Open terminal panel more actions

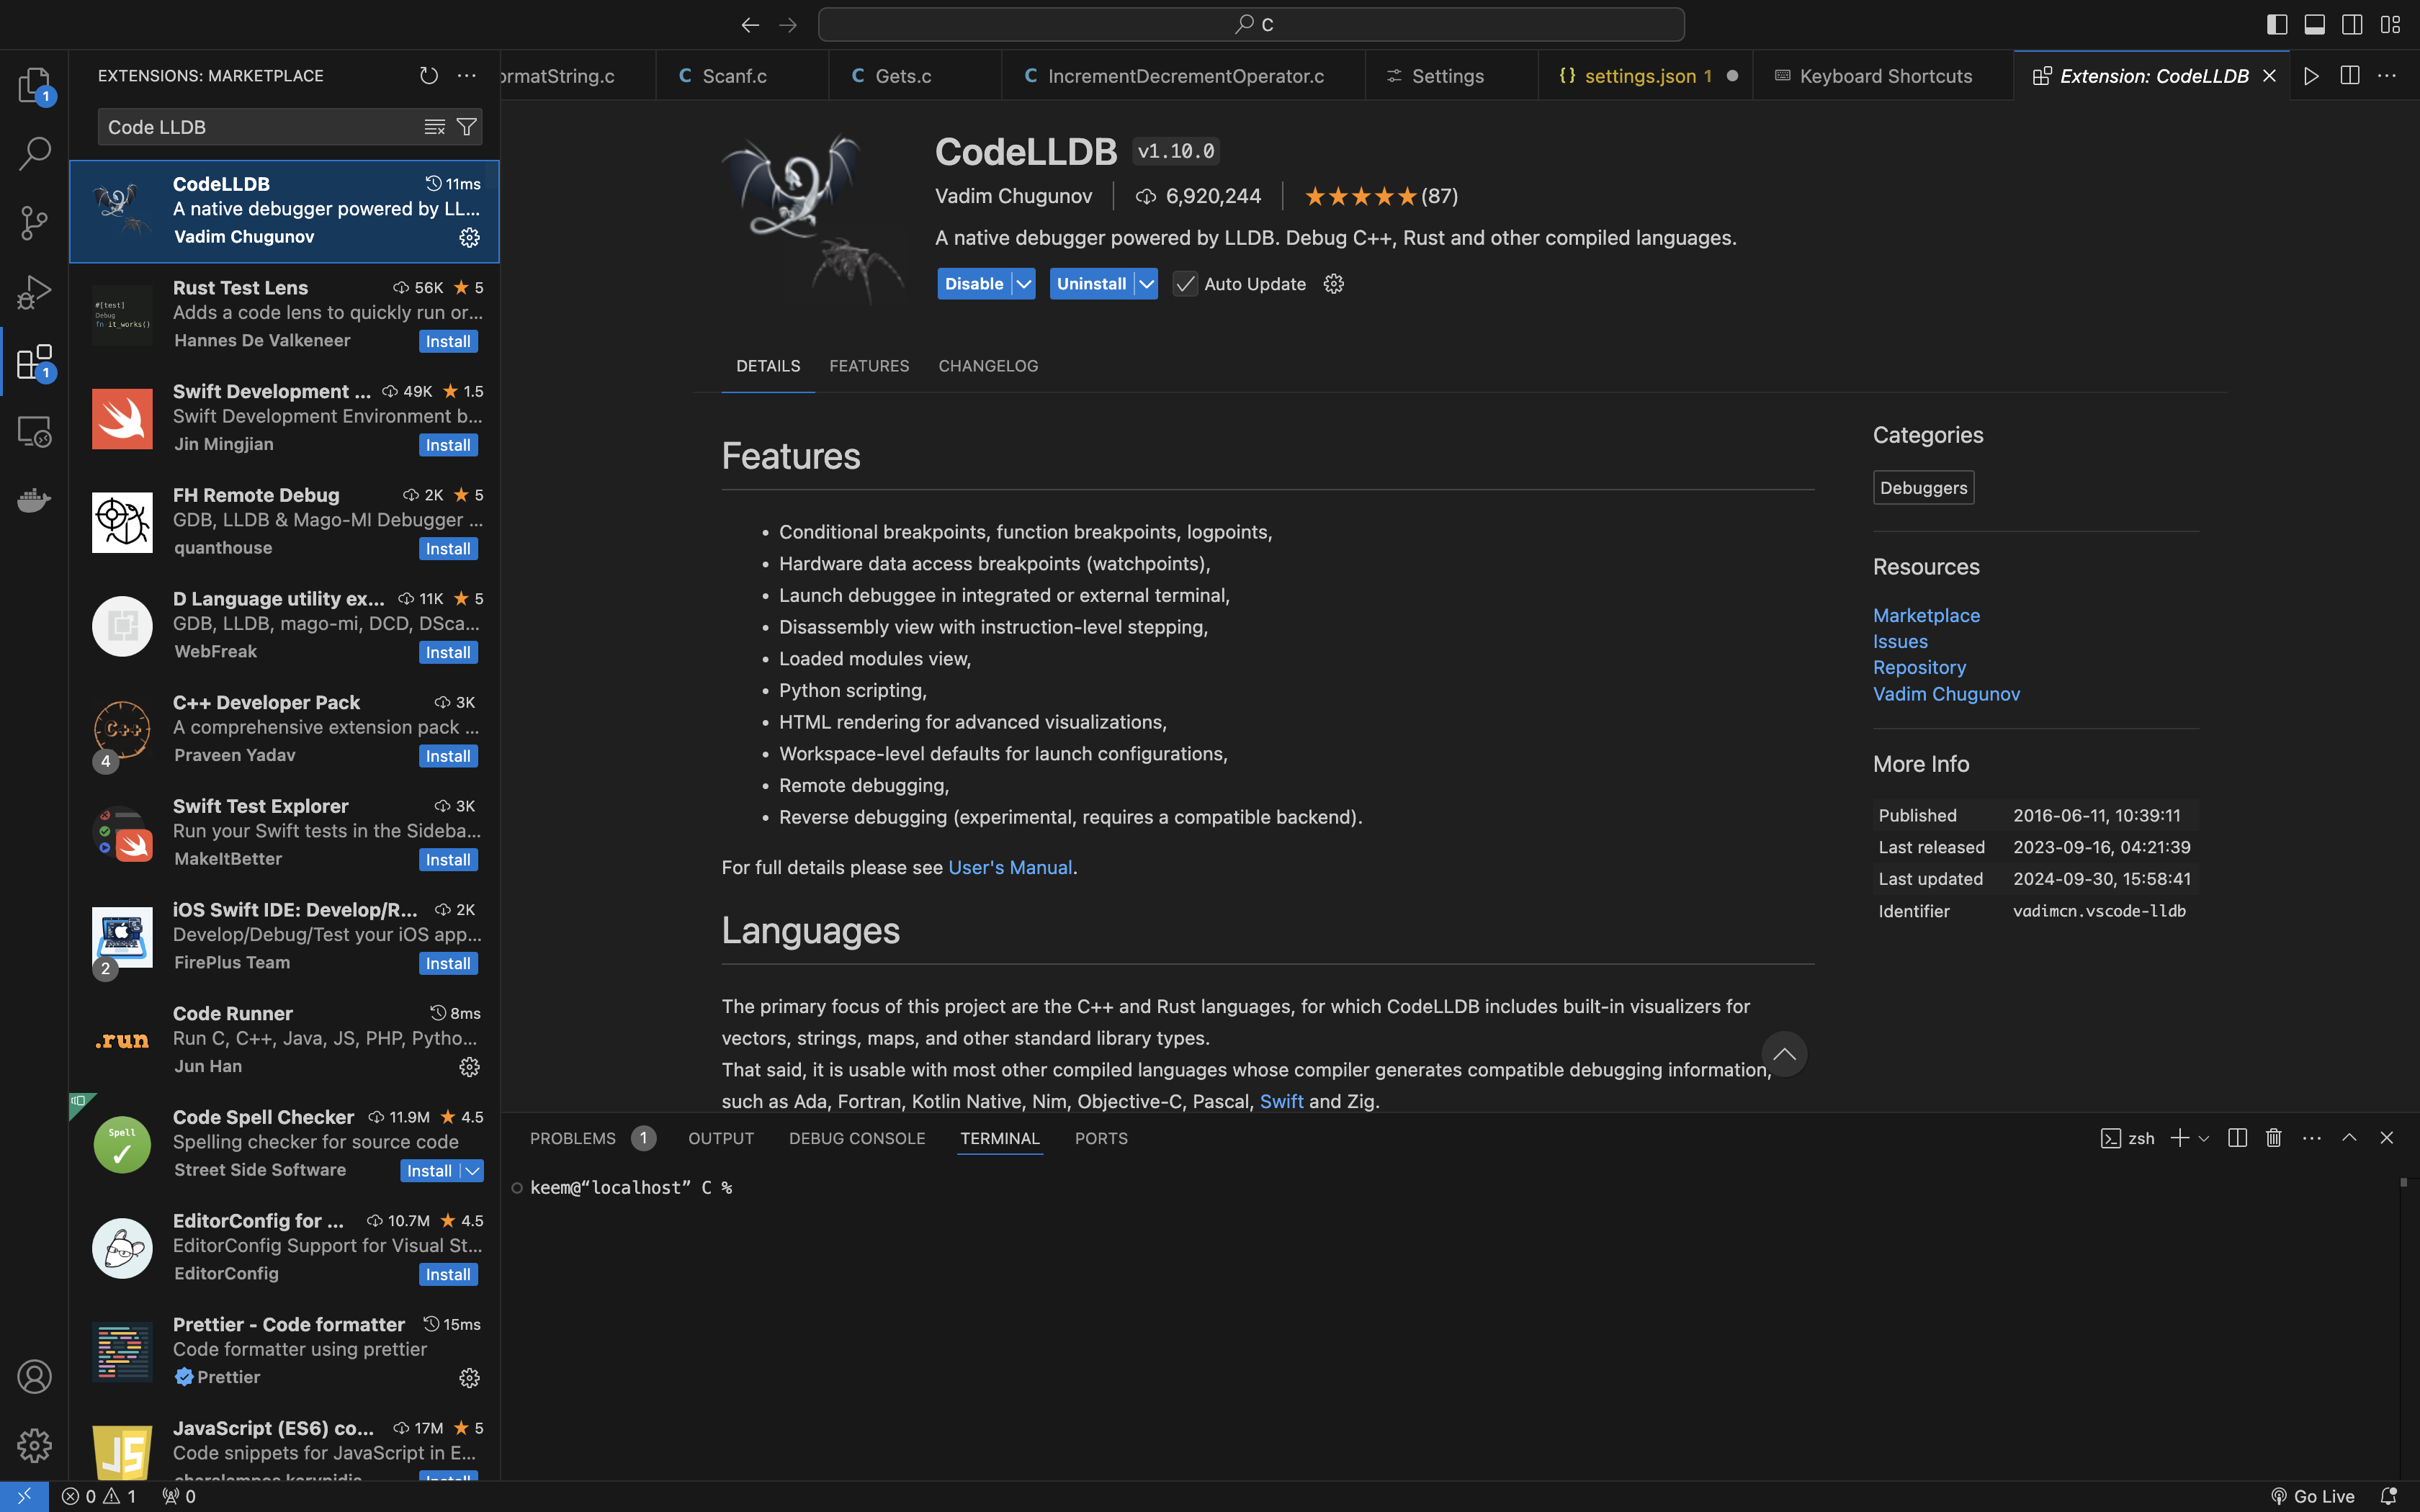tap(2312, 1138)
